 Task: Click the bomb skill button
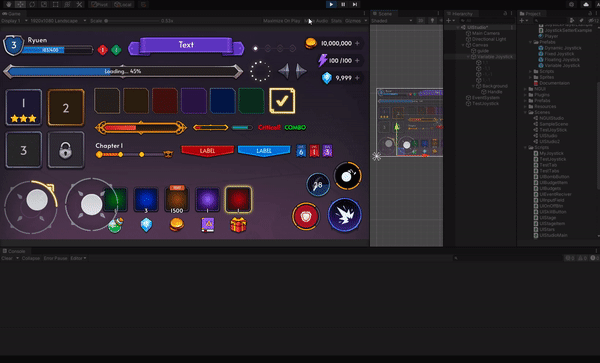pyautogui.click(x=347, y=176)
